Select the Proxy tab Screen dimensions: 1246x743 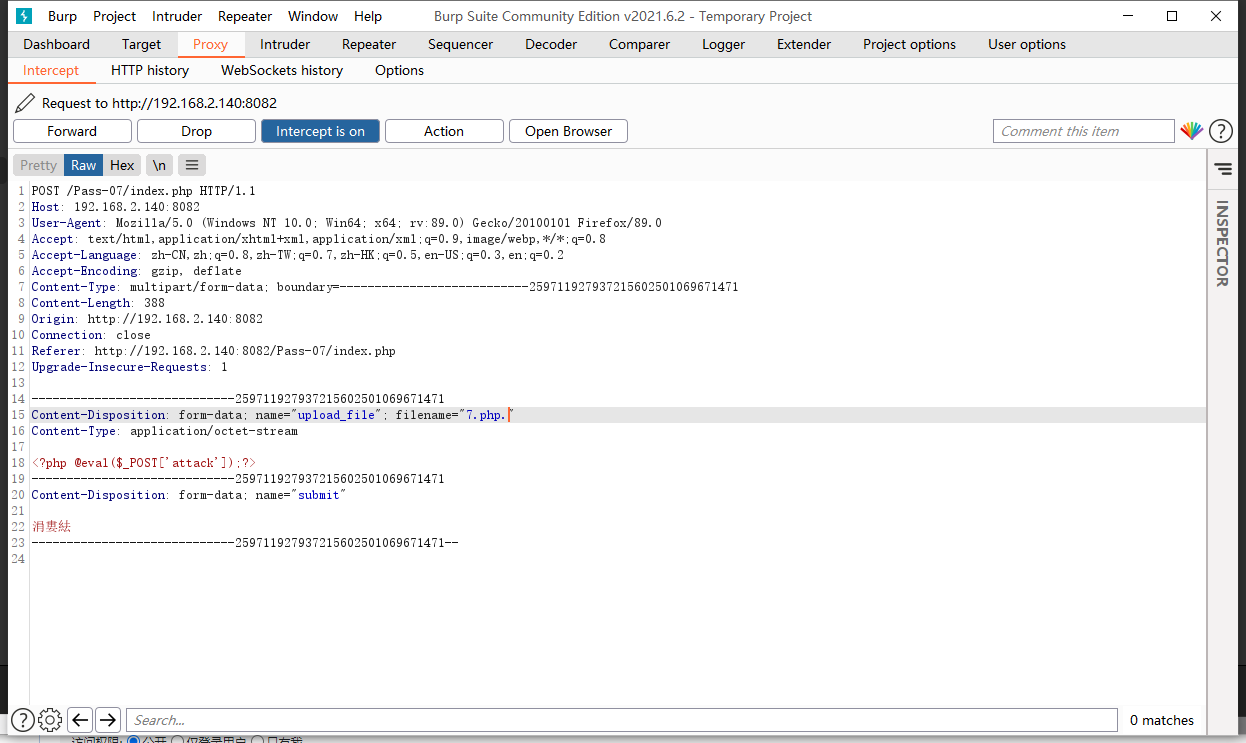coord(211,44)
